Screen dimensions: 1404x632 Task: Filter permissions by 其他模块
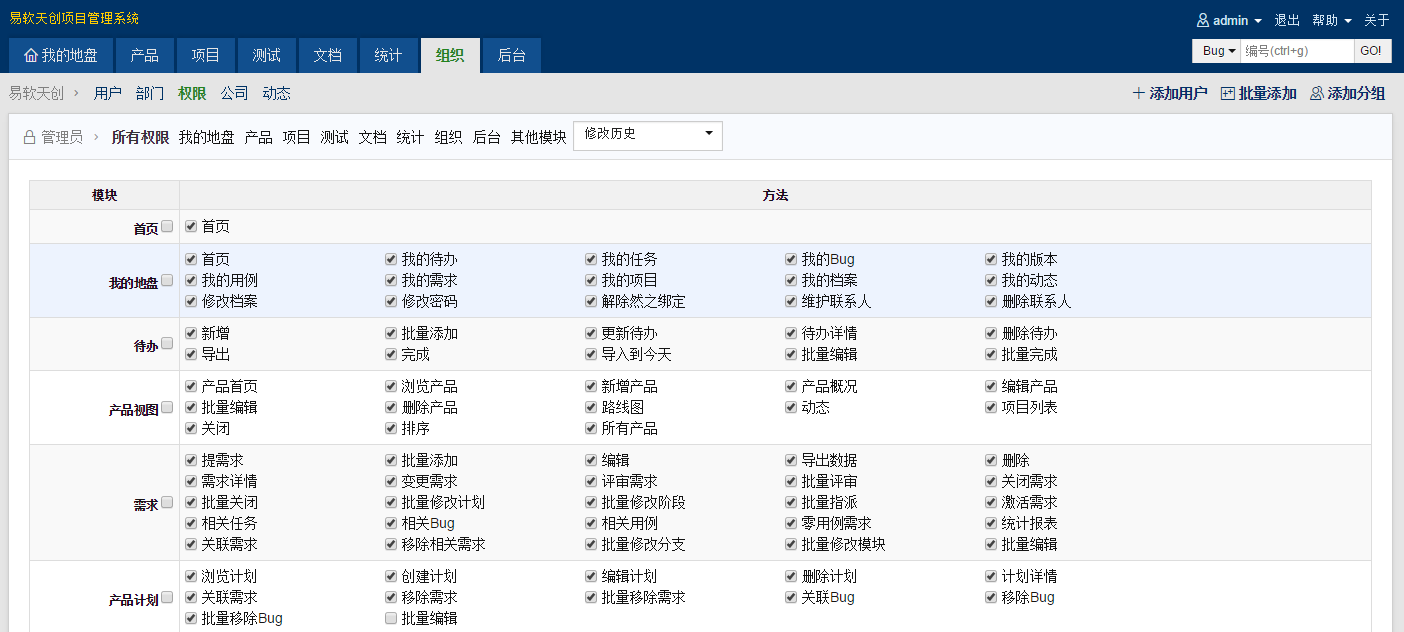pyautogui.click(x=538, y=138)
